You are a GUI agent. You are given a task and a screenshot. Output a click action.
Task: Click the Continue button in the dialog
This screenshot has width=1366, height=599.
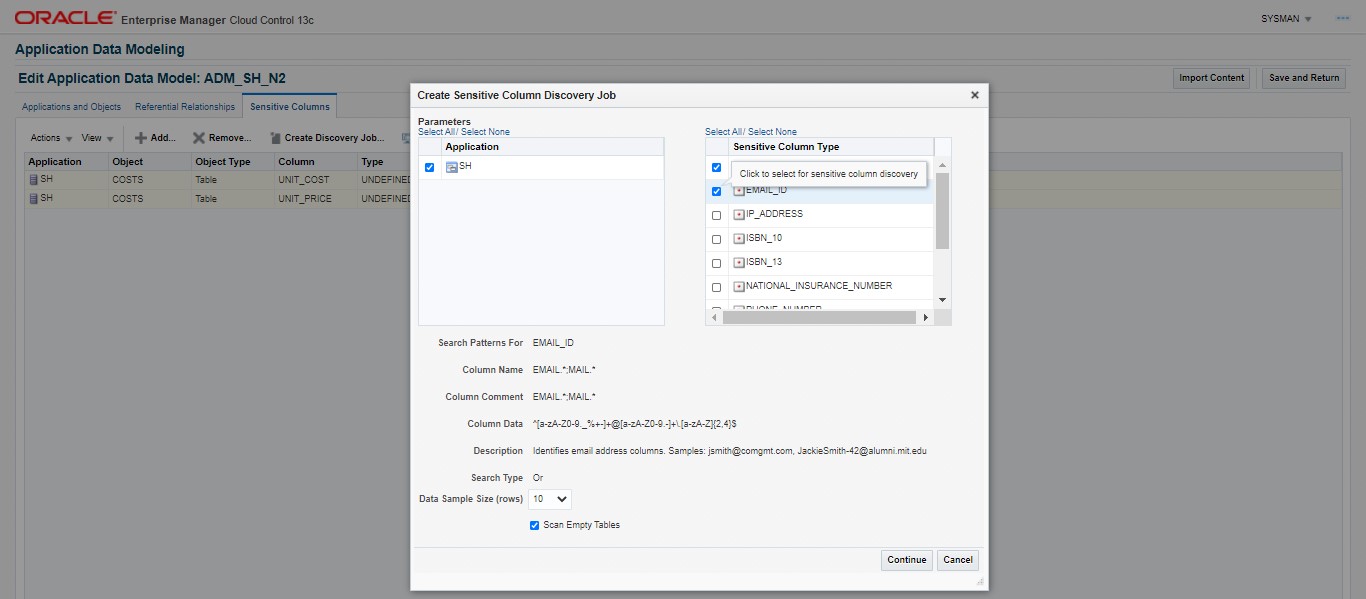(x=905, y=560)
